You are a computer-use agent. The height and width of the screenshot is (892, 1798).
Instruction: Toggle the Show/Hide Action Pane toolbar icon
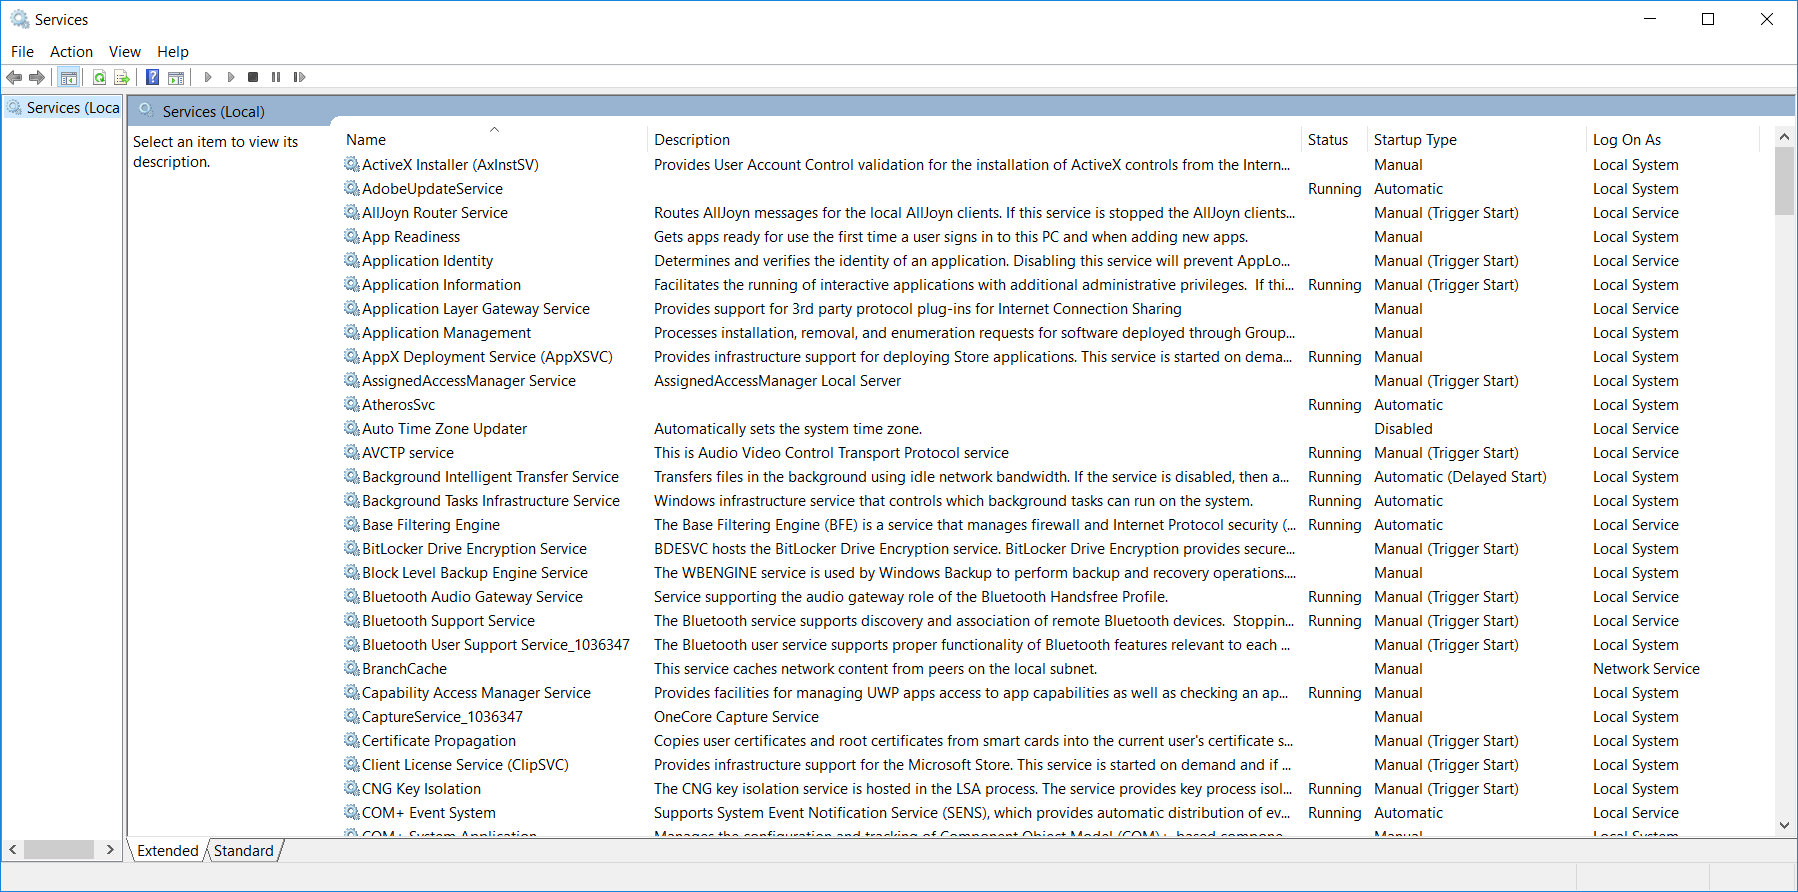click(x=176, y=77)
